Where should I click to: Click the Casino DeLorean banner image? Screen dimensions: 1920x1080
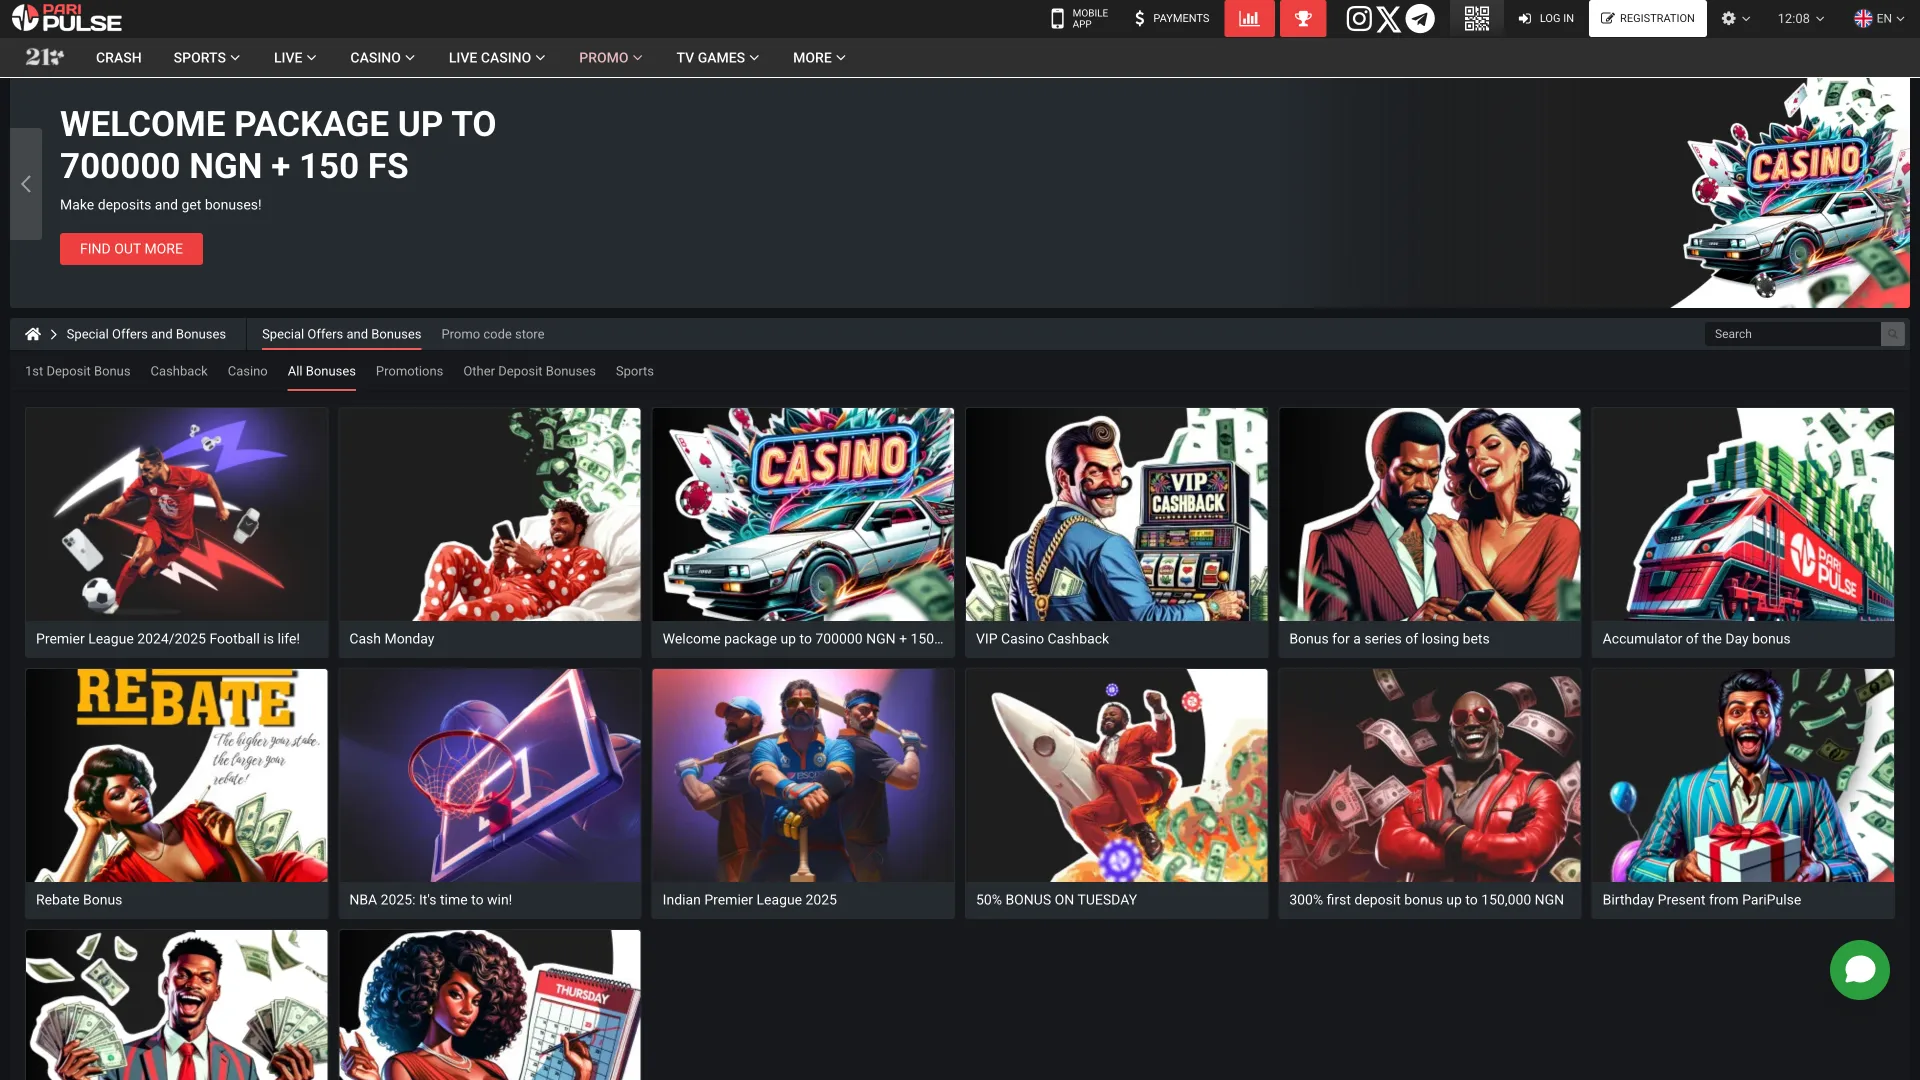(1790, 192)
